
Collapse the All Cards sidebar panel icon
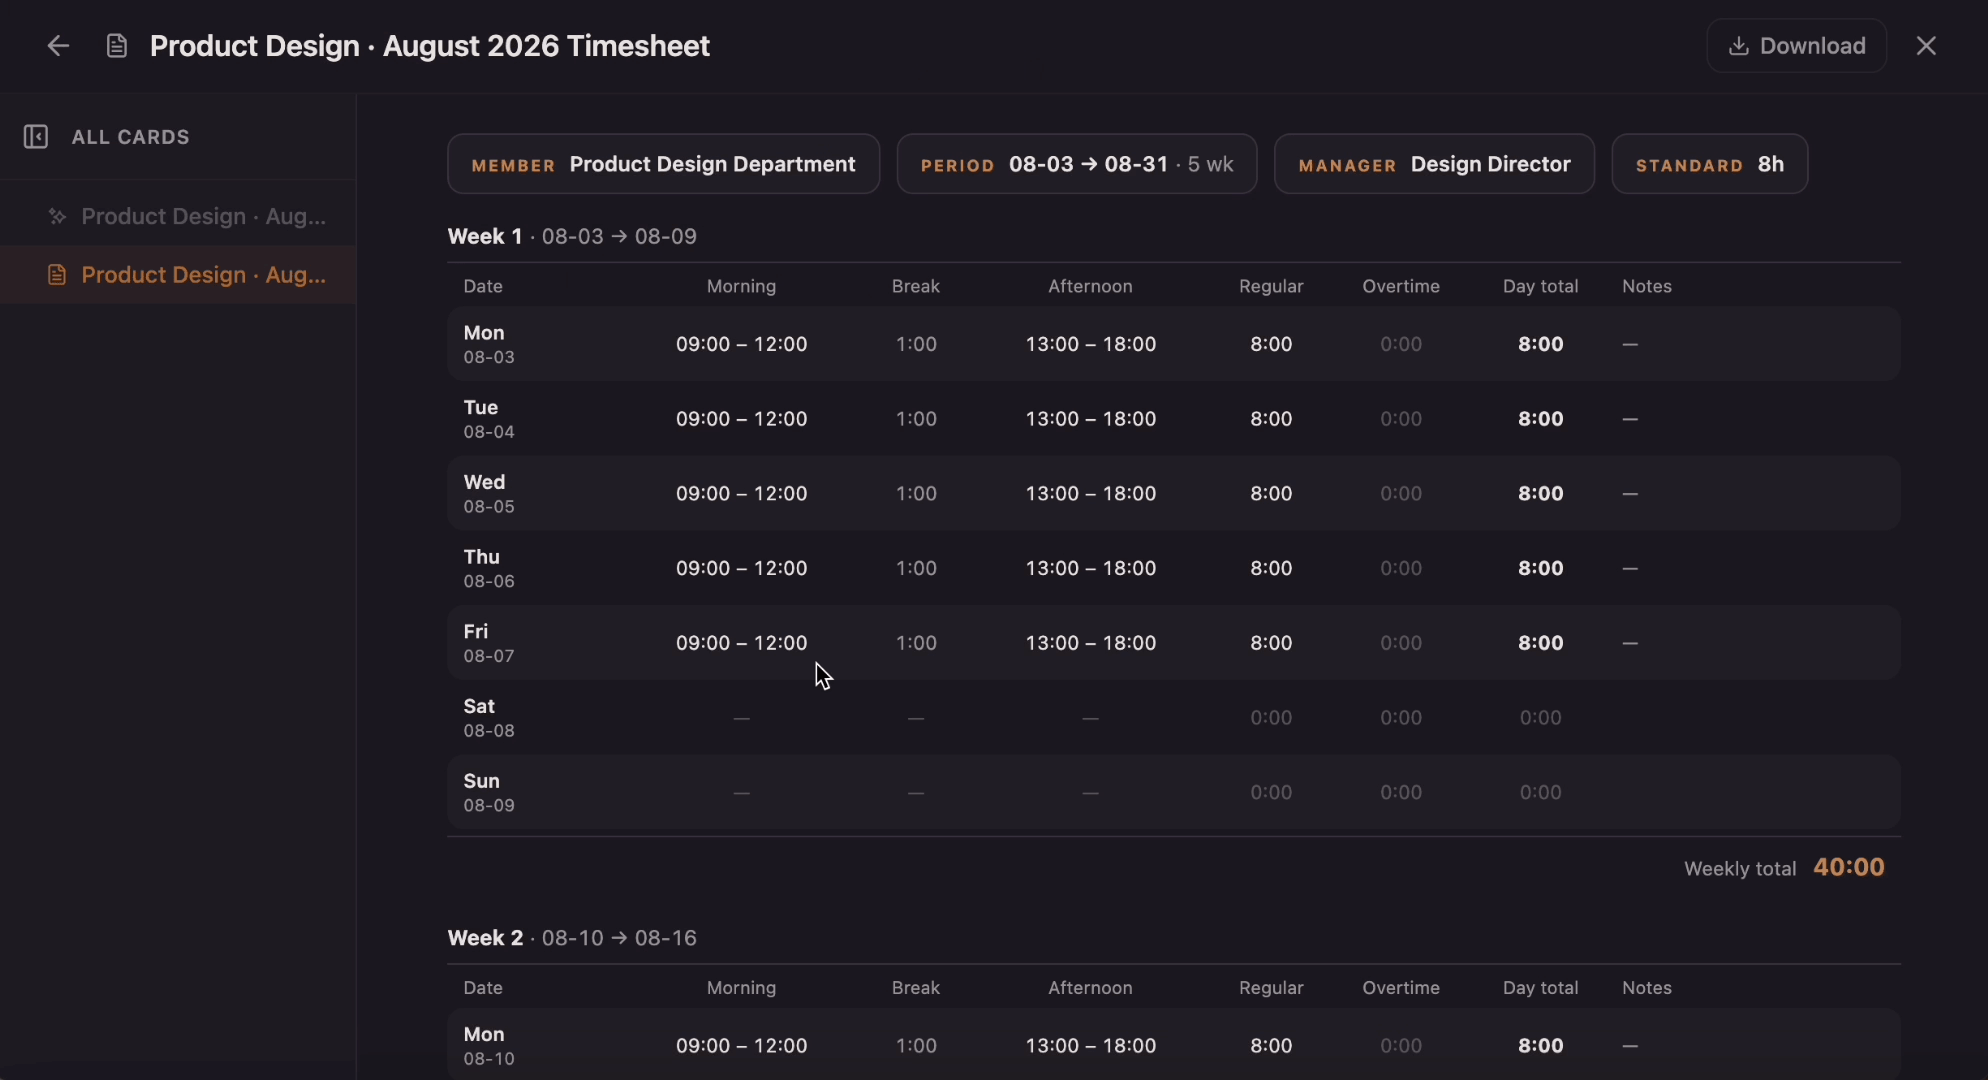pyautogui.click(x=36, y=137)
